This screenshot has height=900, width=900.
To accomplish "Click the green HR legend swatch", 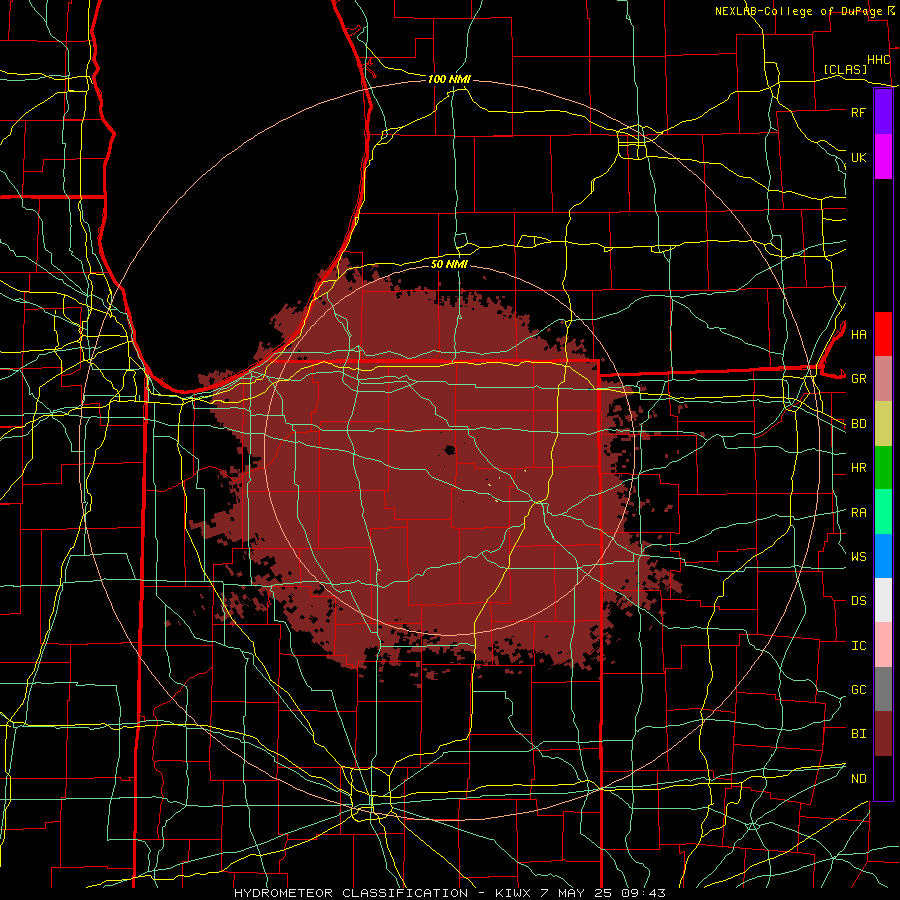I will click(883, 468).
